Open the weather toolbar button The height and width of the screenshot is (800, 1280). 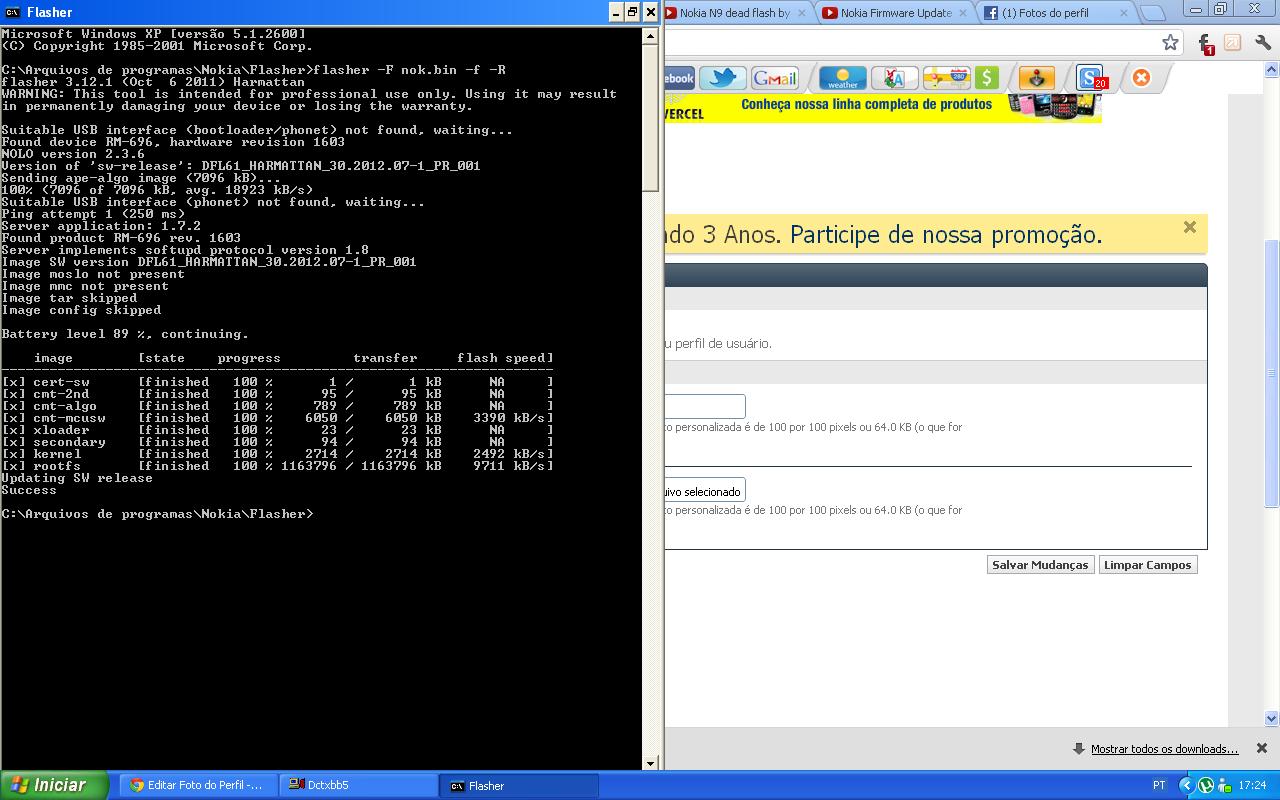[843, 78]
